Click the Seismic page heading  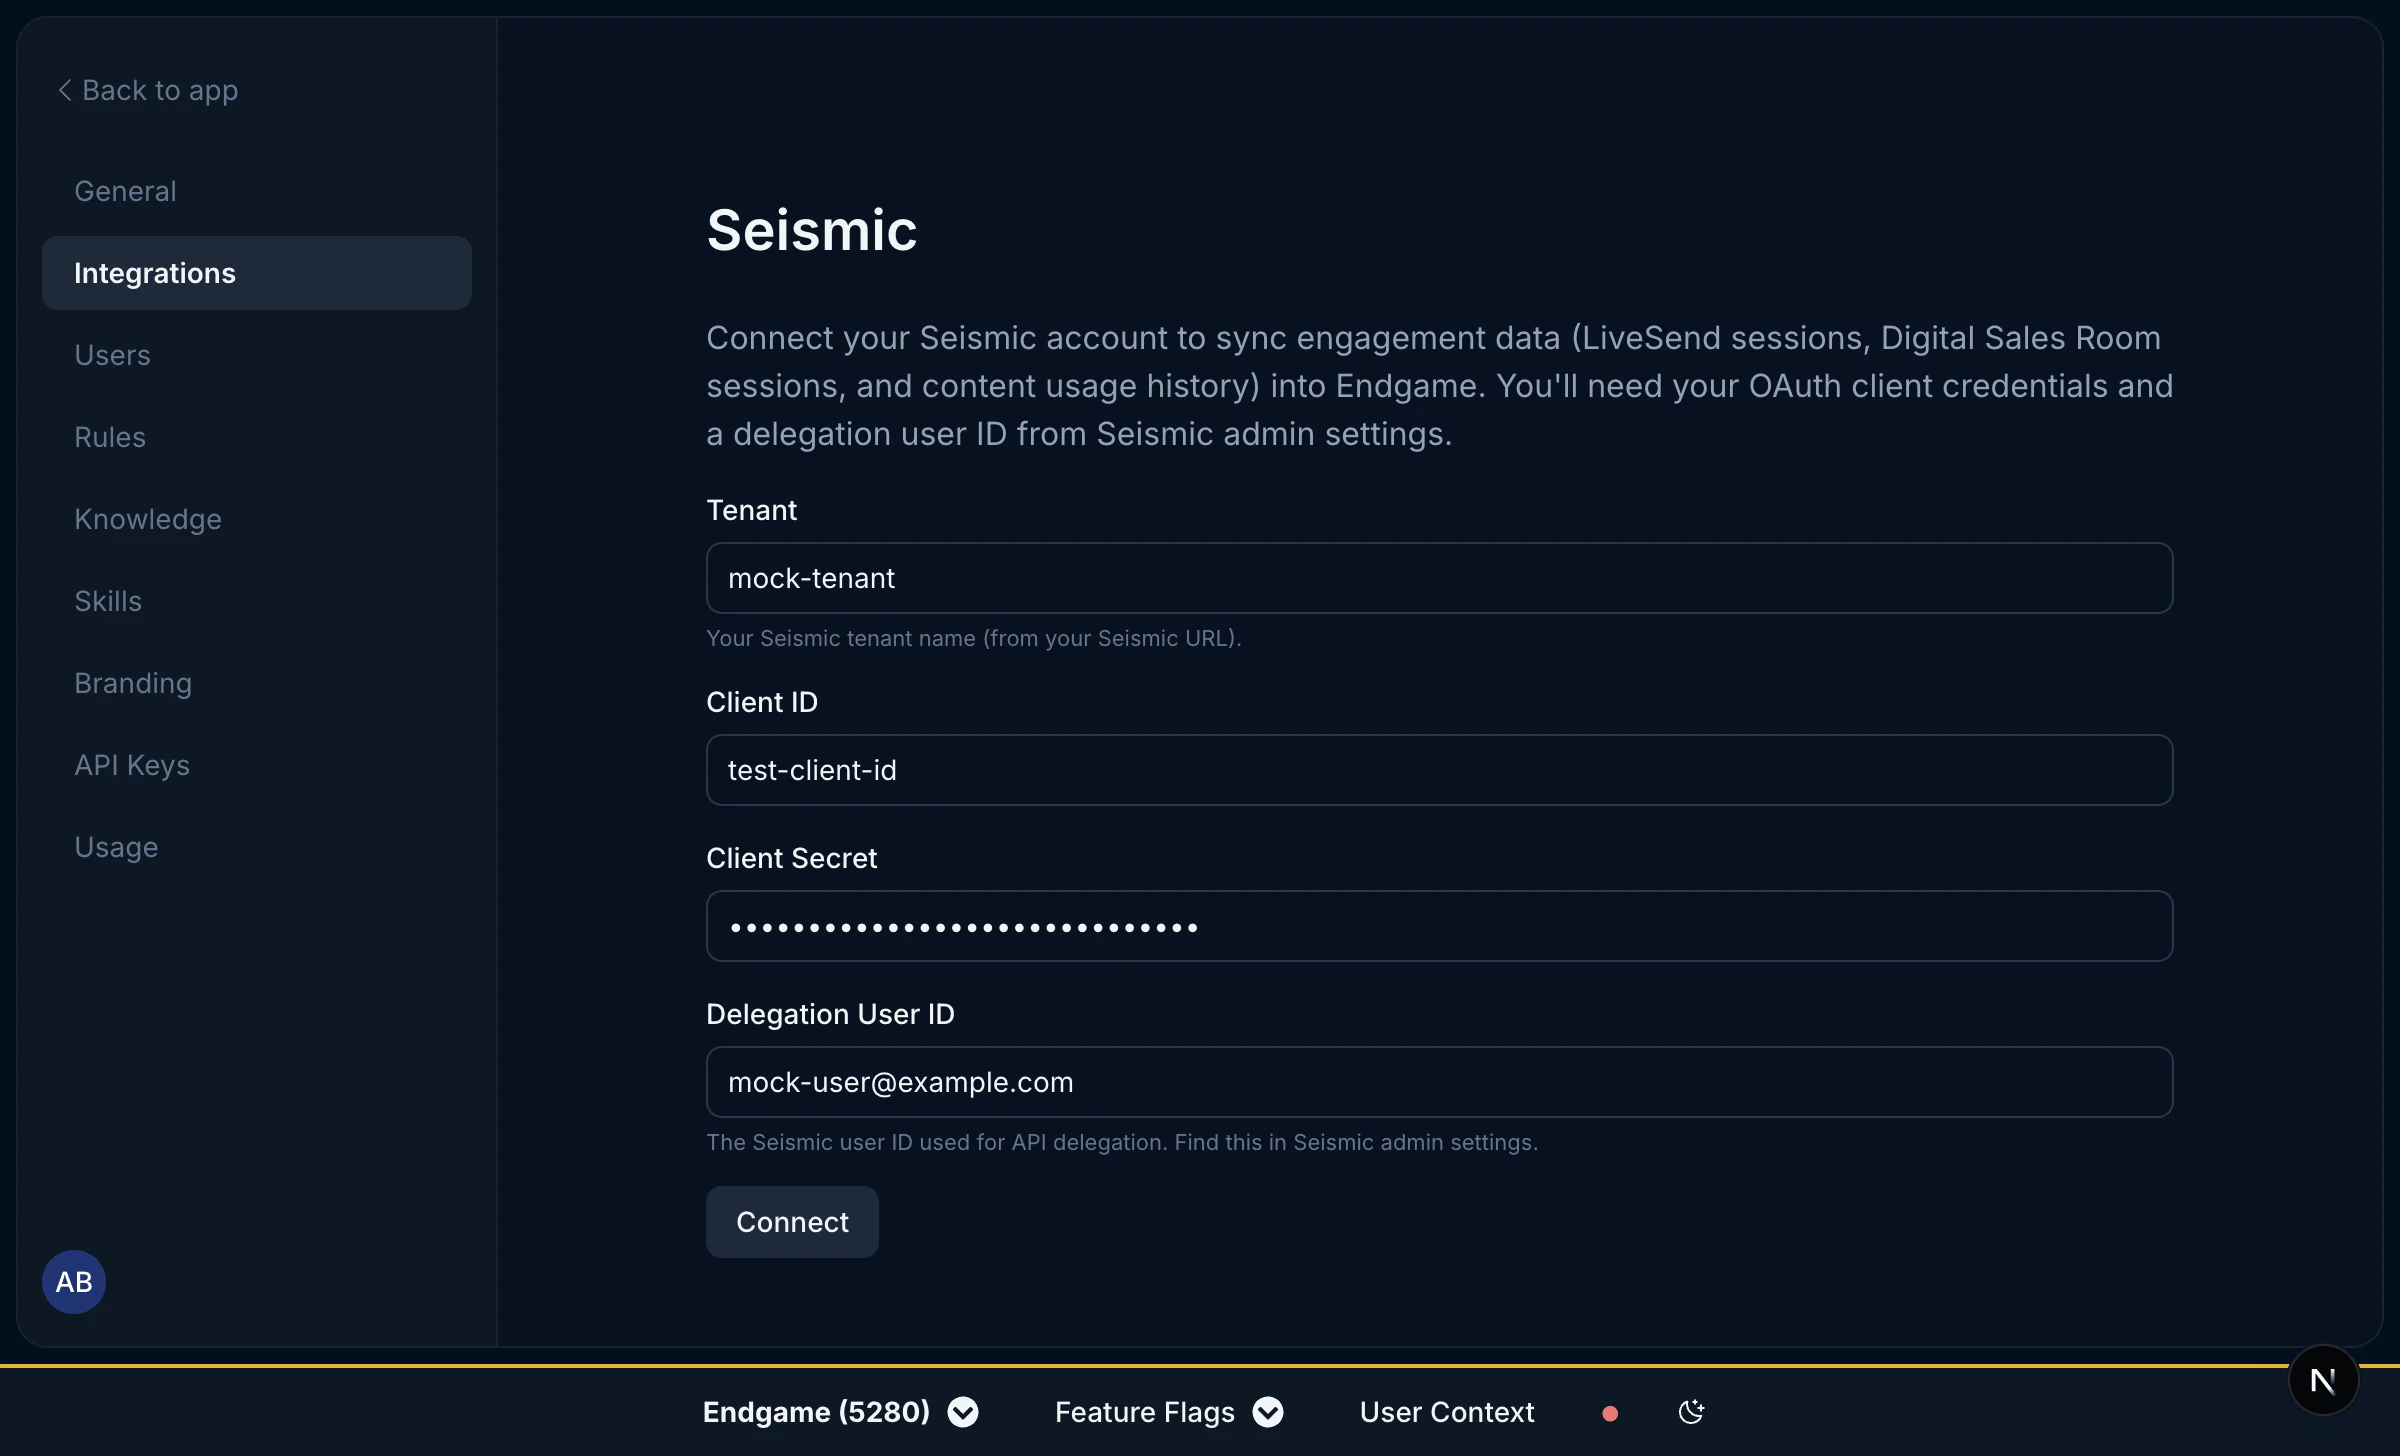(811, 230)
